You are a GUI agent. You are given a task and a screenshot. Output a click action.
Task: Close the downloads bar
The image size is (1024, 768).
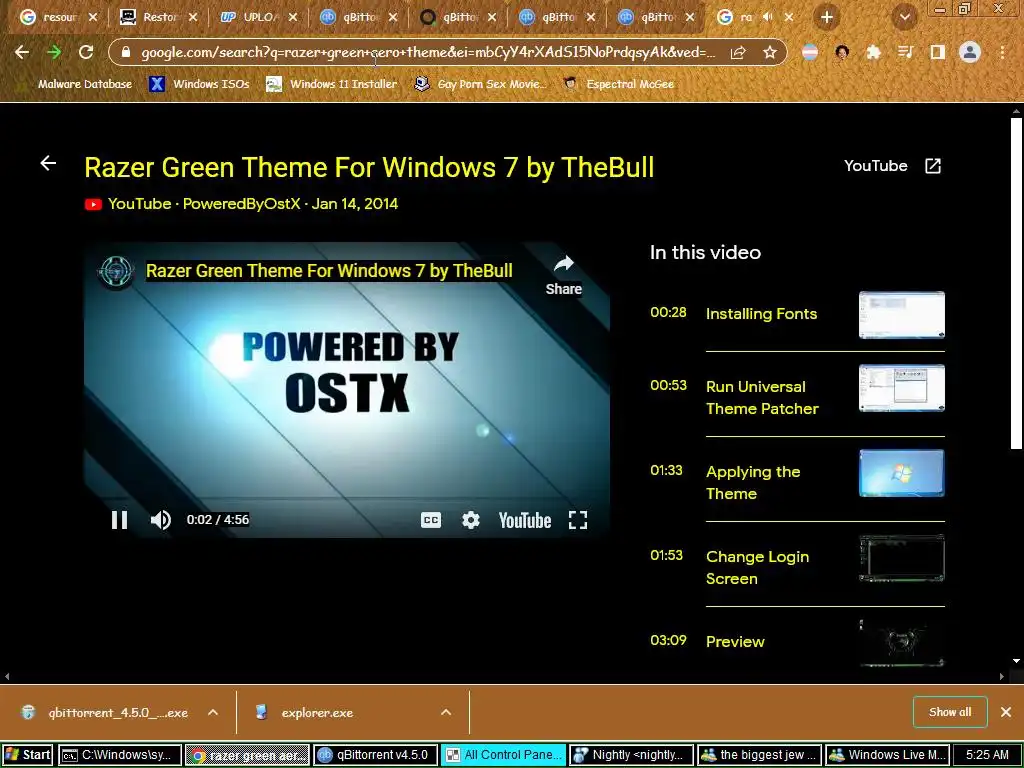coord(1006,712)
